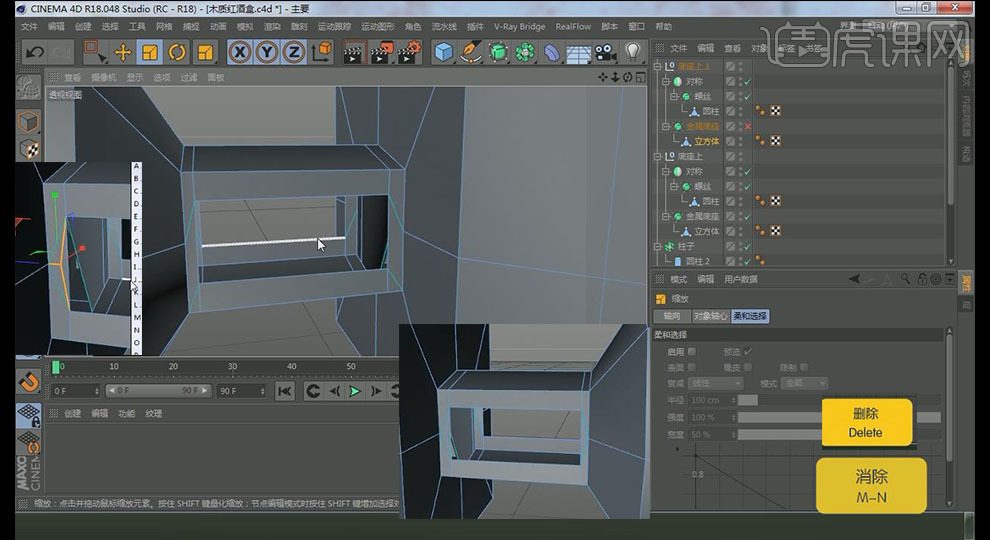Click the Array modeling object icon
Screen dimensions: 990x540
tap(525, 52)
